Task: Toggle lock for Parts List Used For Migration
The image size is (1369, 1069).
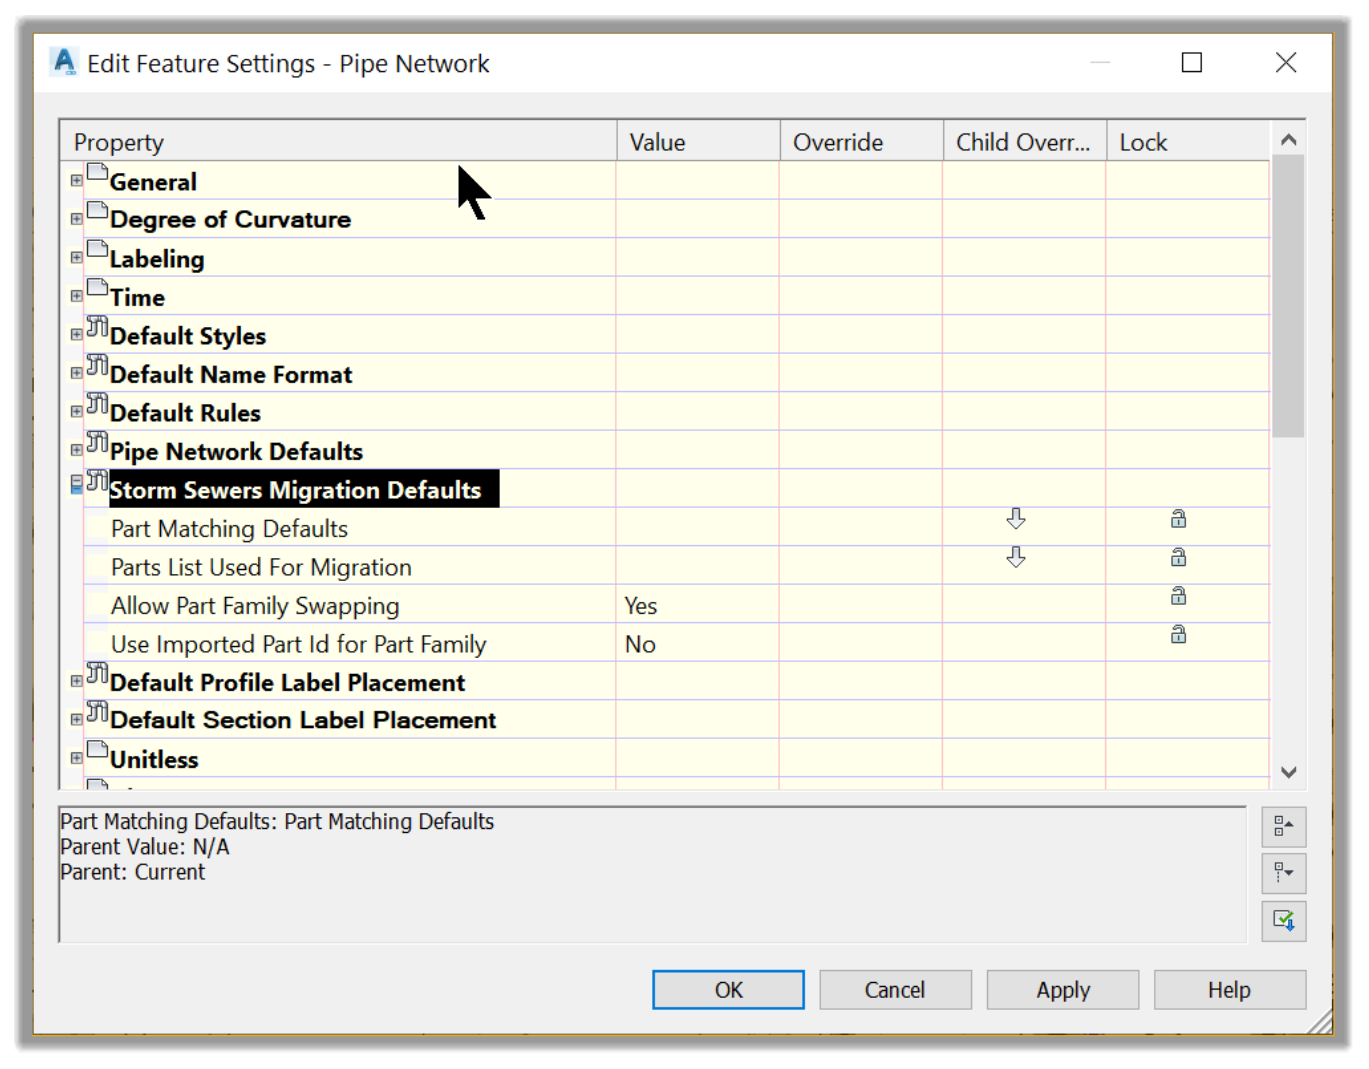Action: click(1179, 557)
